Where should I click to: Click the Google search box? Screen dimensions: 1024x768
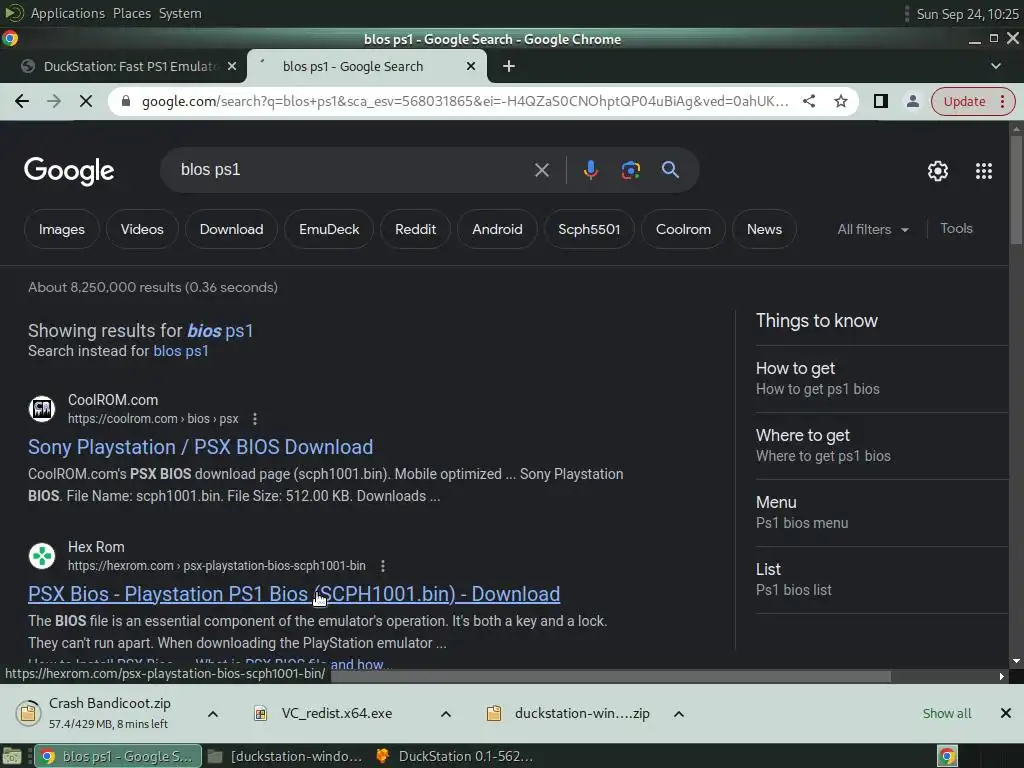pyautogui.click(x=353, y=170)
